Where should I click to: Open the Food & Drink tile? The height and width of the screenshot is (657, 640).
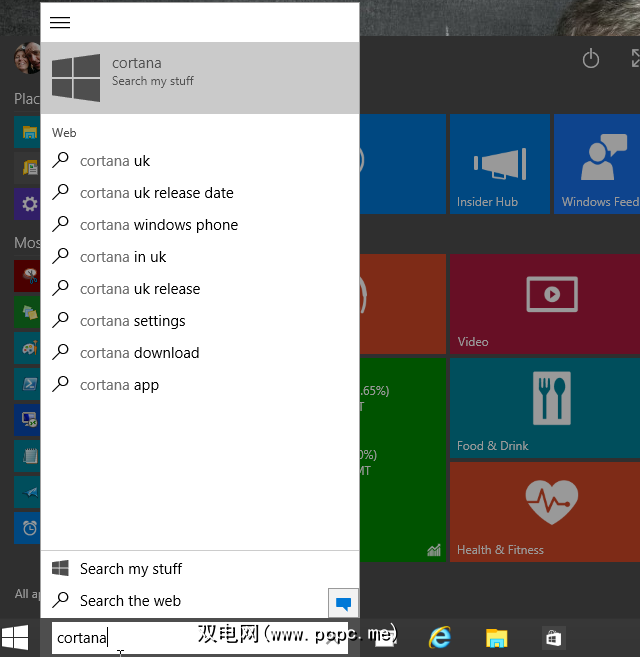pyautogui.click(x=544, y=407)
